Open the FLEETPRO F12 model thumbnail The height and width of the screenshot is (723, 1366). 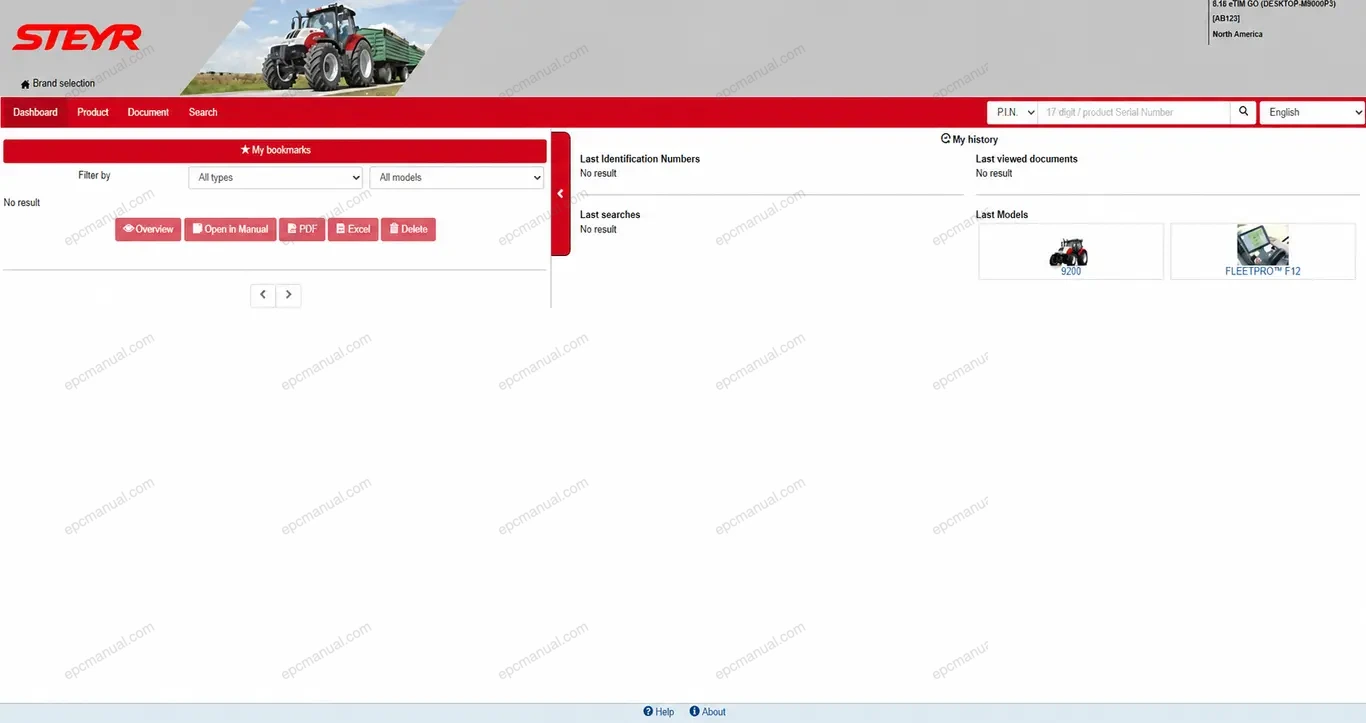point(1263,251)
